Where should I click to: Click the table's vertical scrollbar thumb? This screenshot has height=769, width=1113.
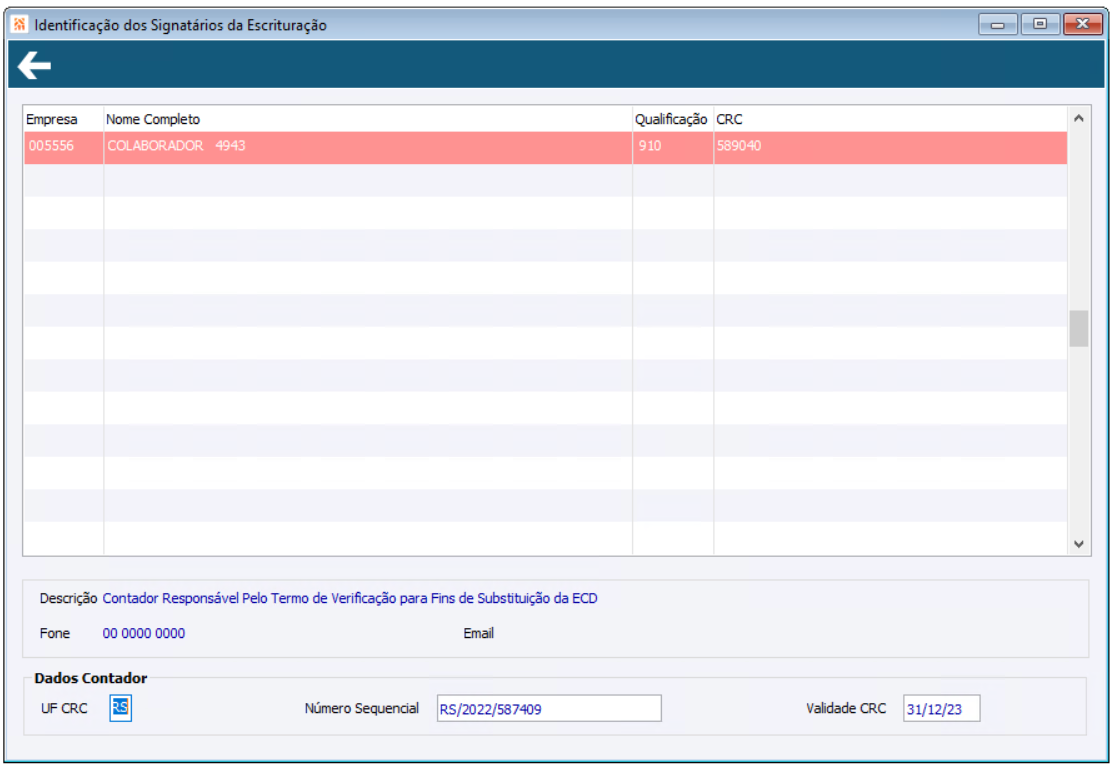point(1078,328)
